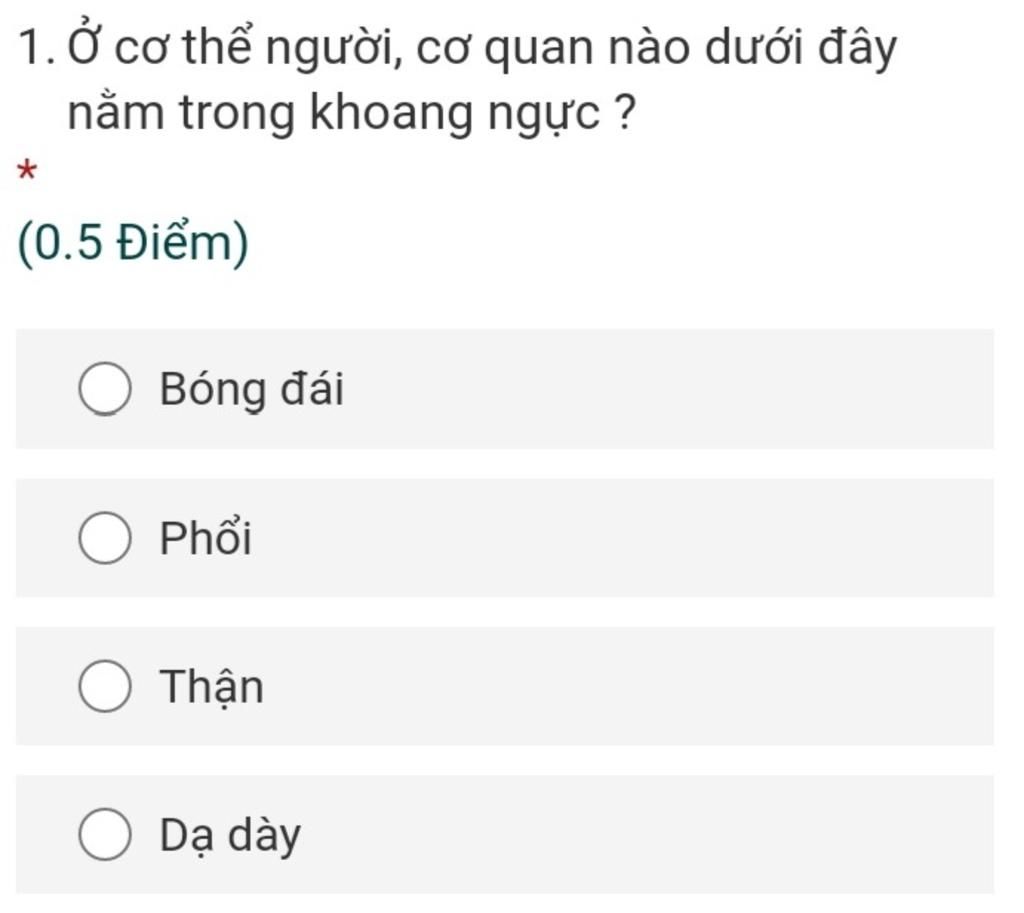Mark Thận as the answer
1024x913 pixels.
tap(104, 686)
